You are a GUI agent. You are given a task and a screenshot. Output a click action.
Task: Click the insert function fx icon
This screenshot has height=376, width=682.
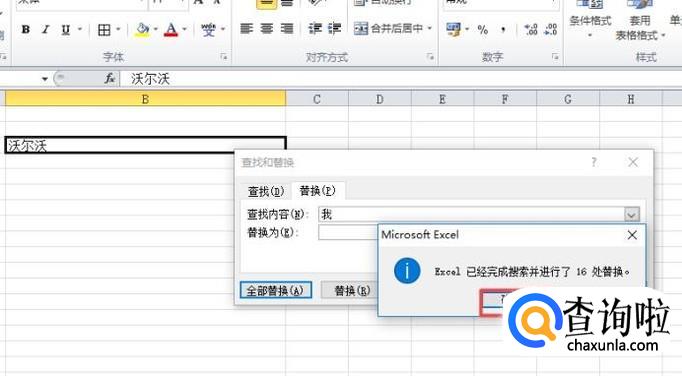click(110, 79)
